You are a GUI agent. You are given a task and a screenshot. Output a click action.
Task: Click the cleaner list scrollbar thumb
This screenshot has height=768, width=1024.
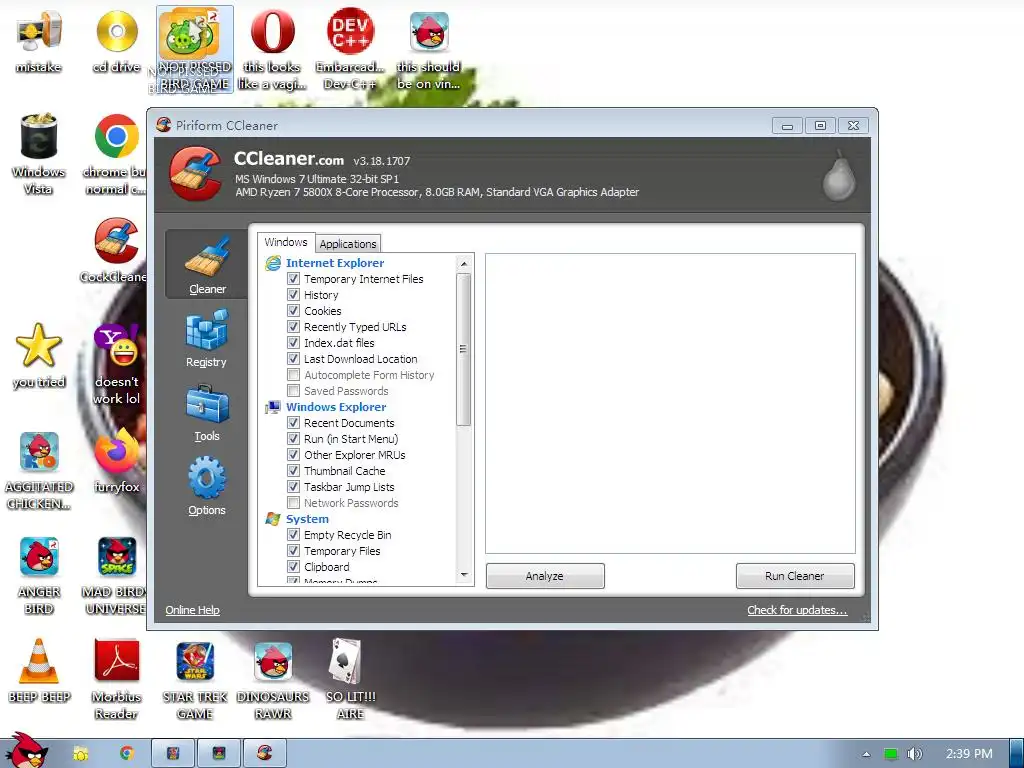463,349
